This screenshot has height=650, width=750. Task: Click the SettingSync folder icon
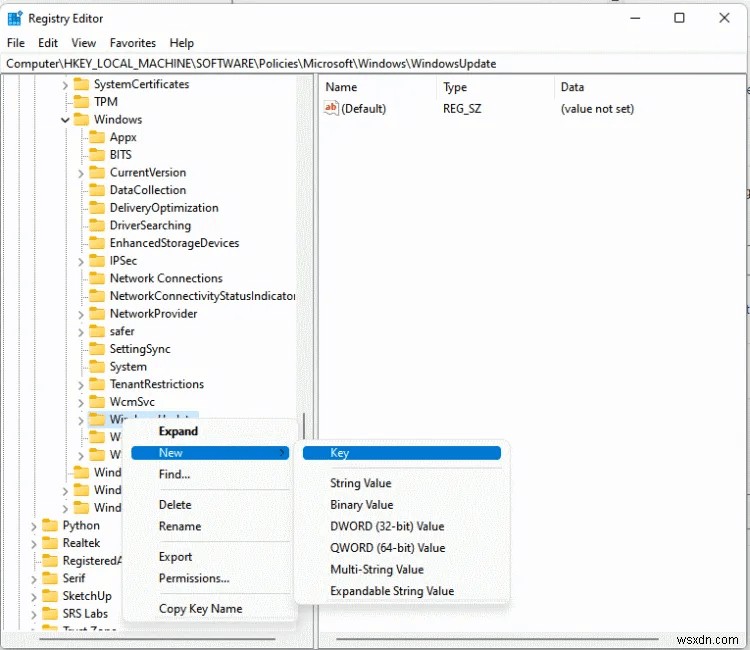point(97,349)
